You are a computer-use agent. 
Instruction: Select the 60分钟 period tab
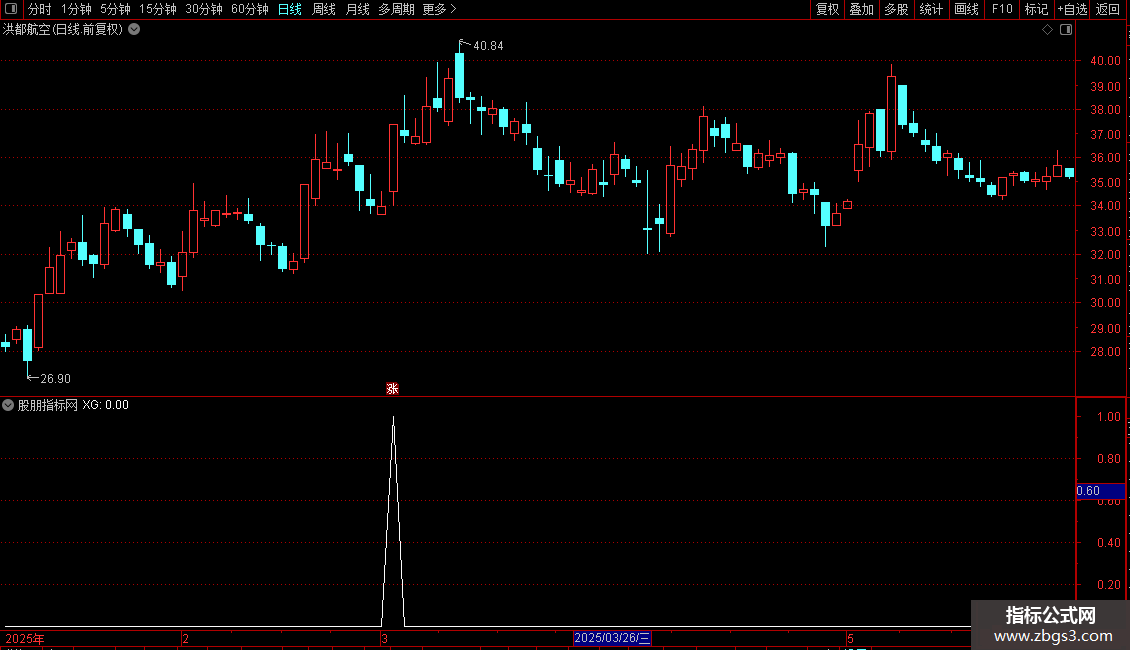coord(250,9)
